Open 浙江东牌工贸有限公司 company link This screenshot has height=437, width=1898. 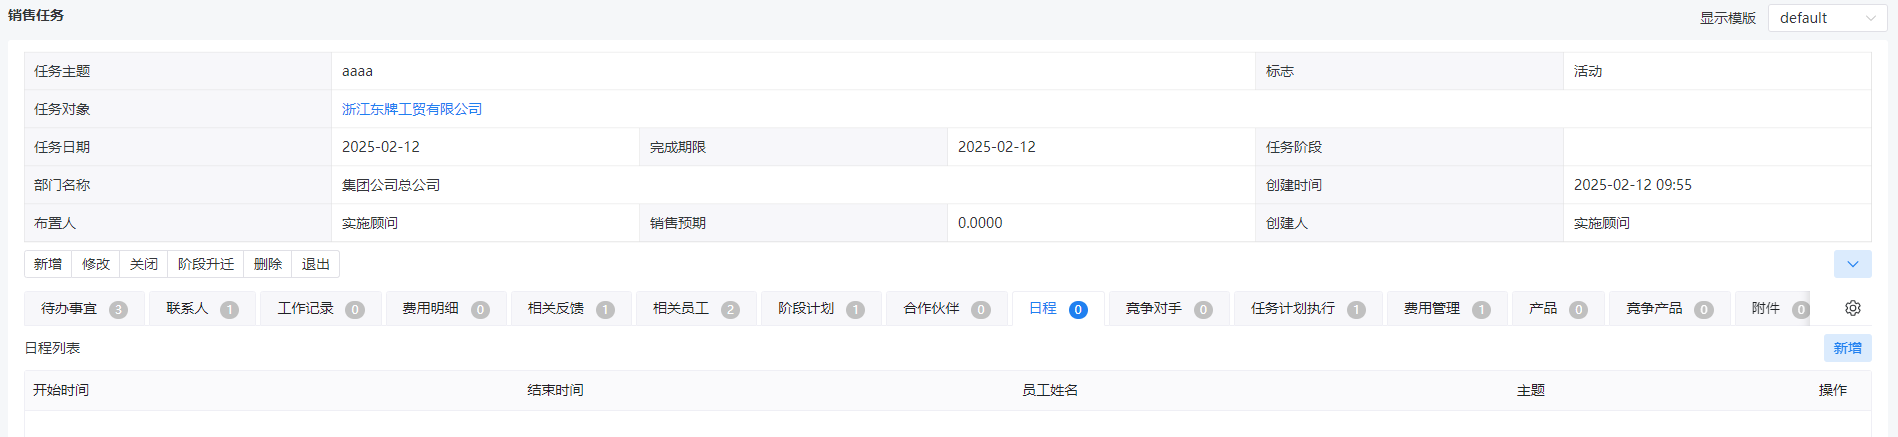[x=412, y=109]
